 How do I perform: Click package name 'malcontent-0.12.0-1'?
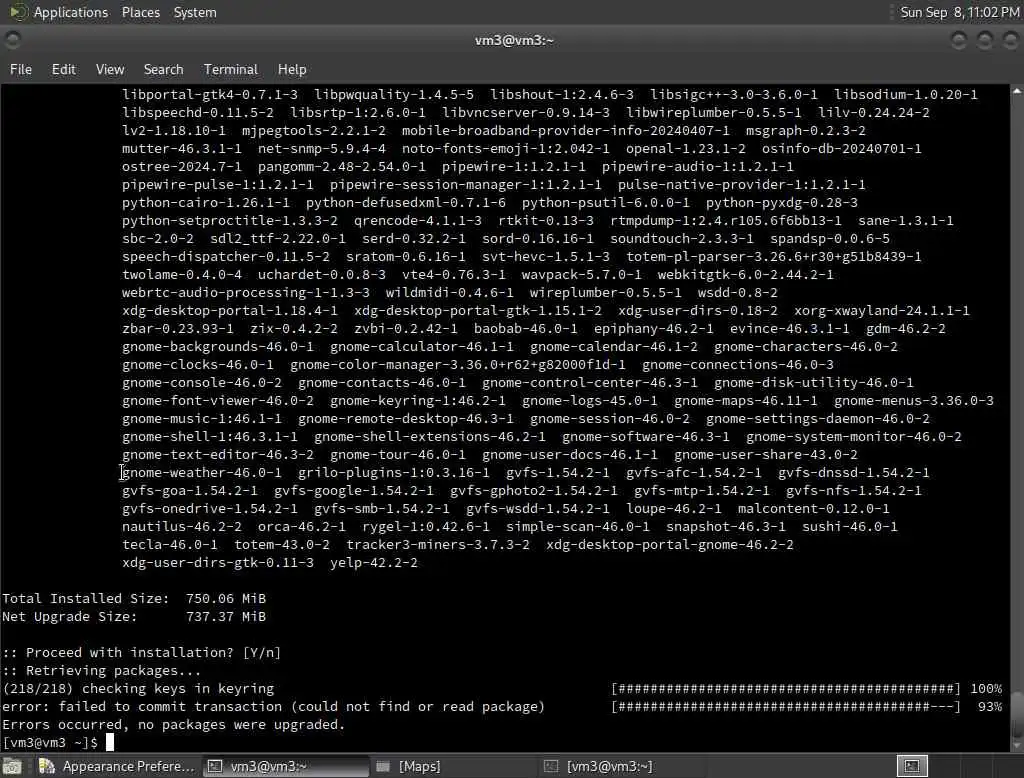click(813, 508)
